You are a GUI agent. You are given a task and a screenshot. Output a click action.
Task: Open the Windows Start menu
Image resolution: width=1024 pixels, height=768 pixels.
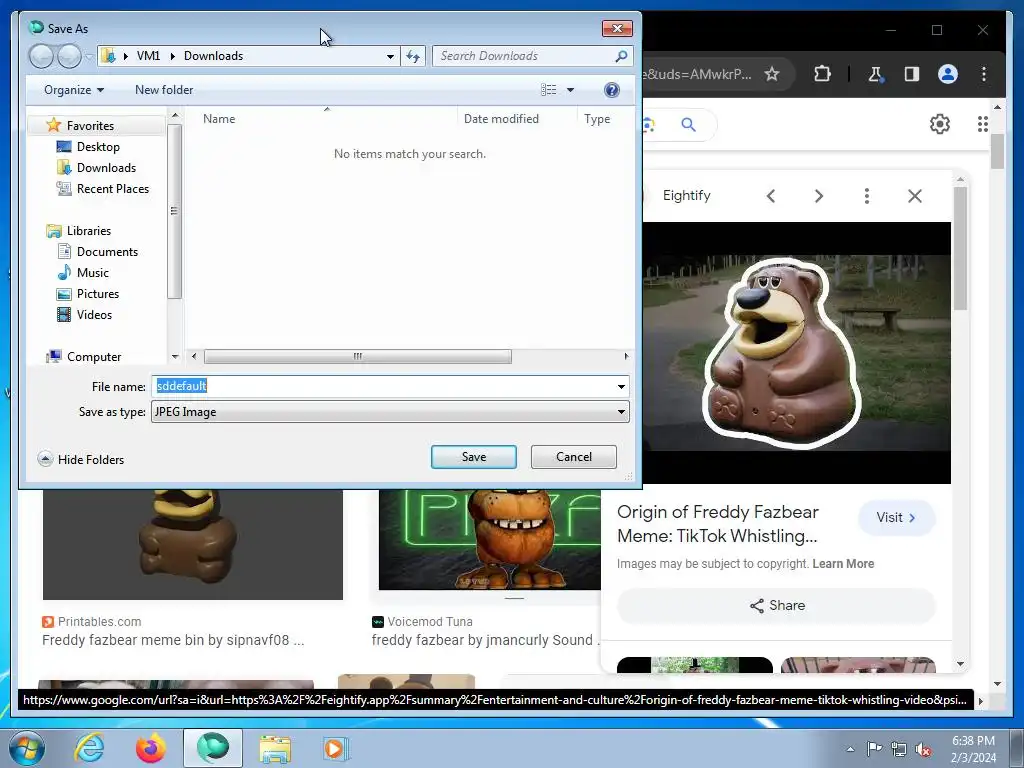26,748
